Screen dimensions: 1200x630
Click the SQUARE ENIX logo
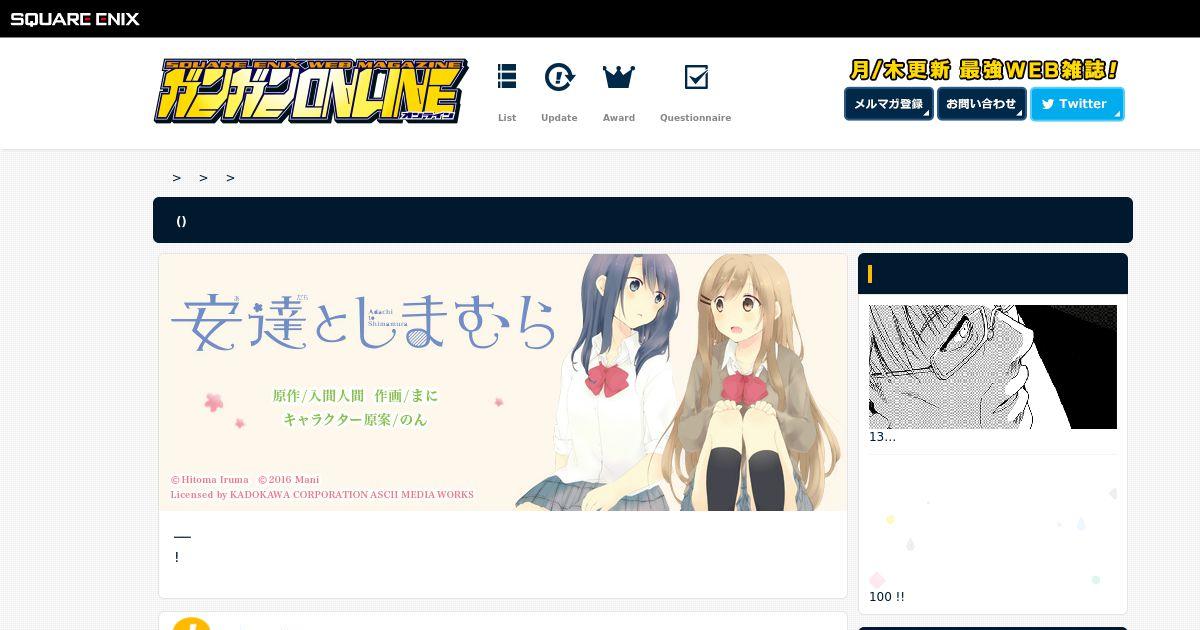pos(75,18)
